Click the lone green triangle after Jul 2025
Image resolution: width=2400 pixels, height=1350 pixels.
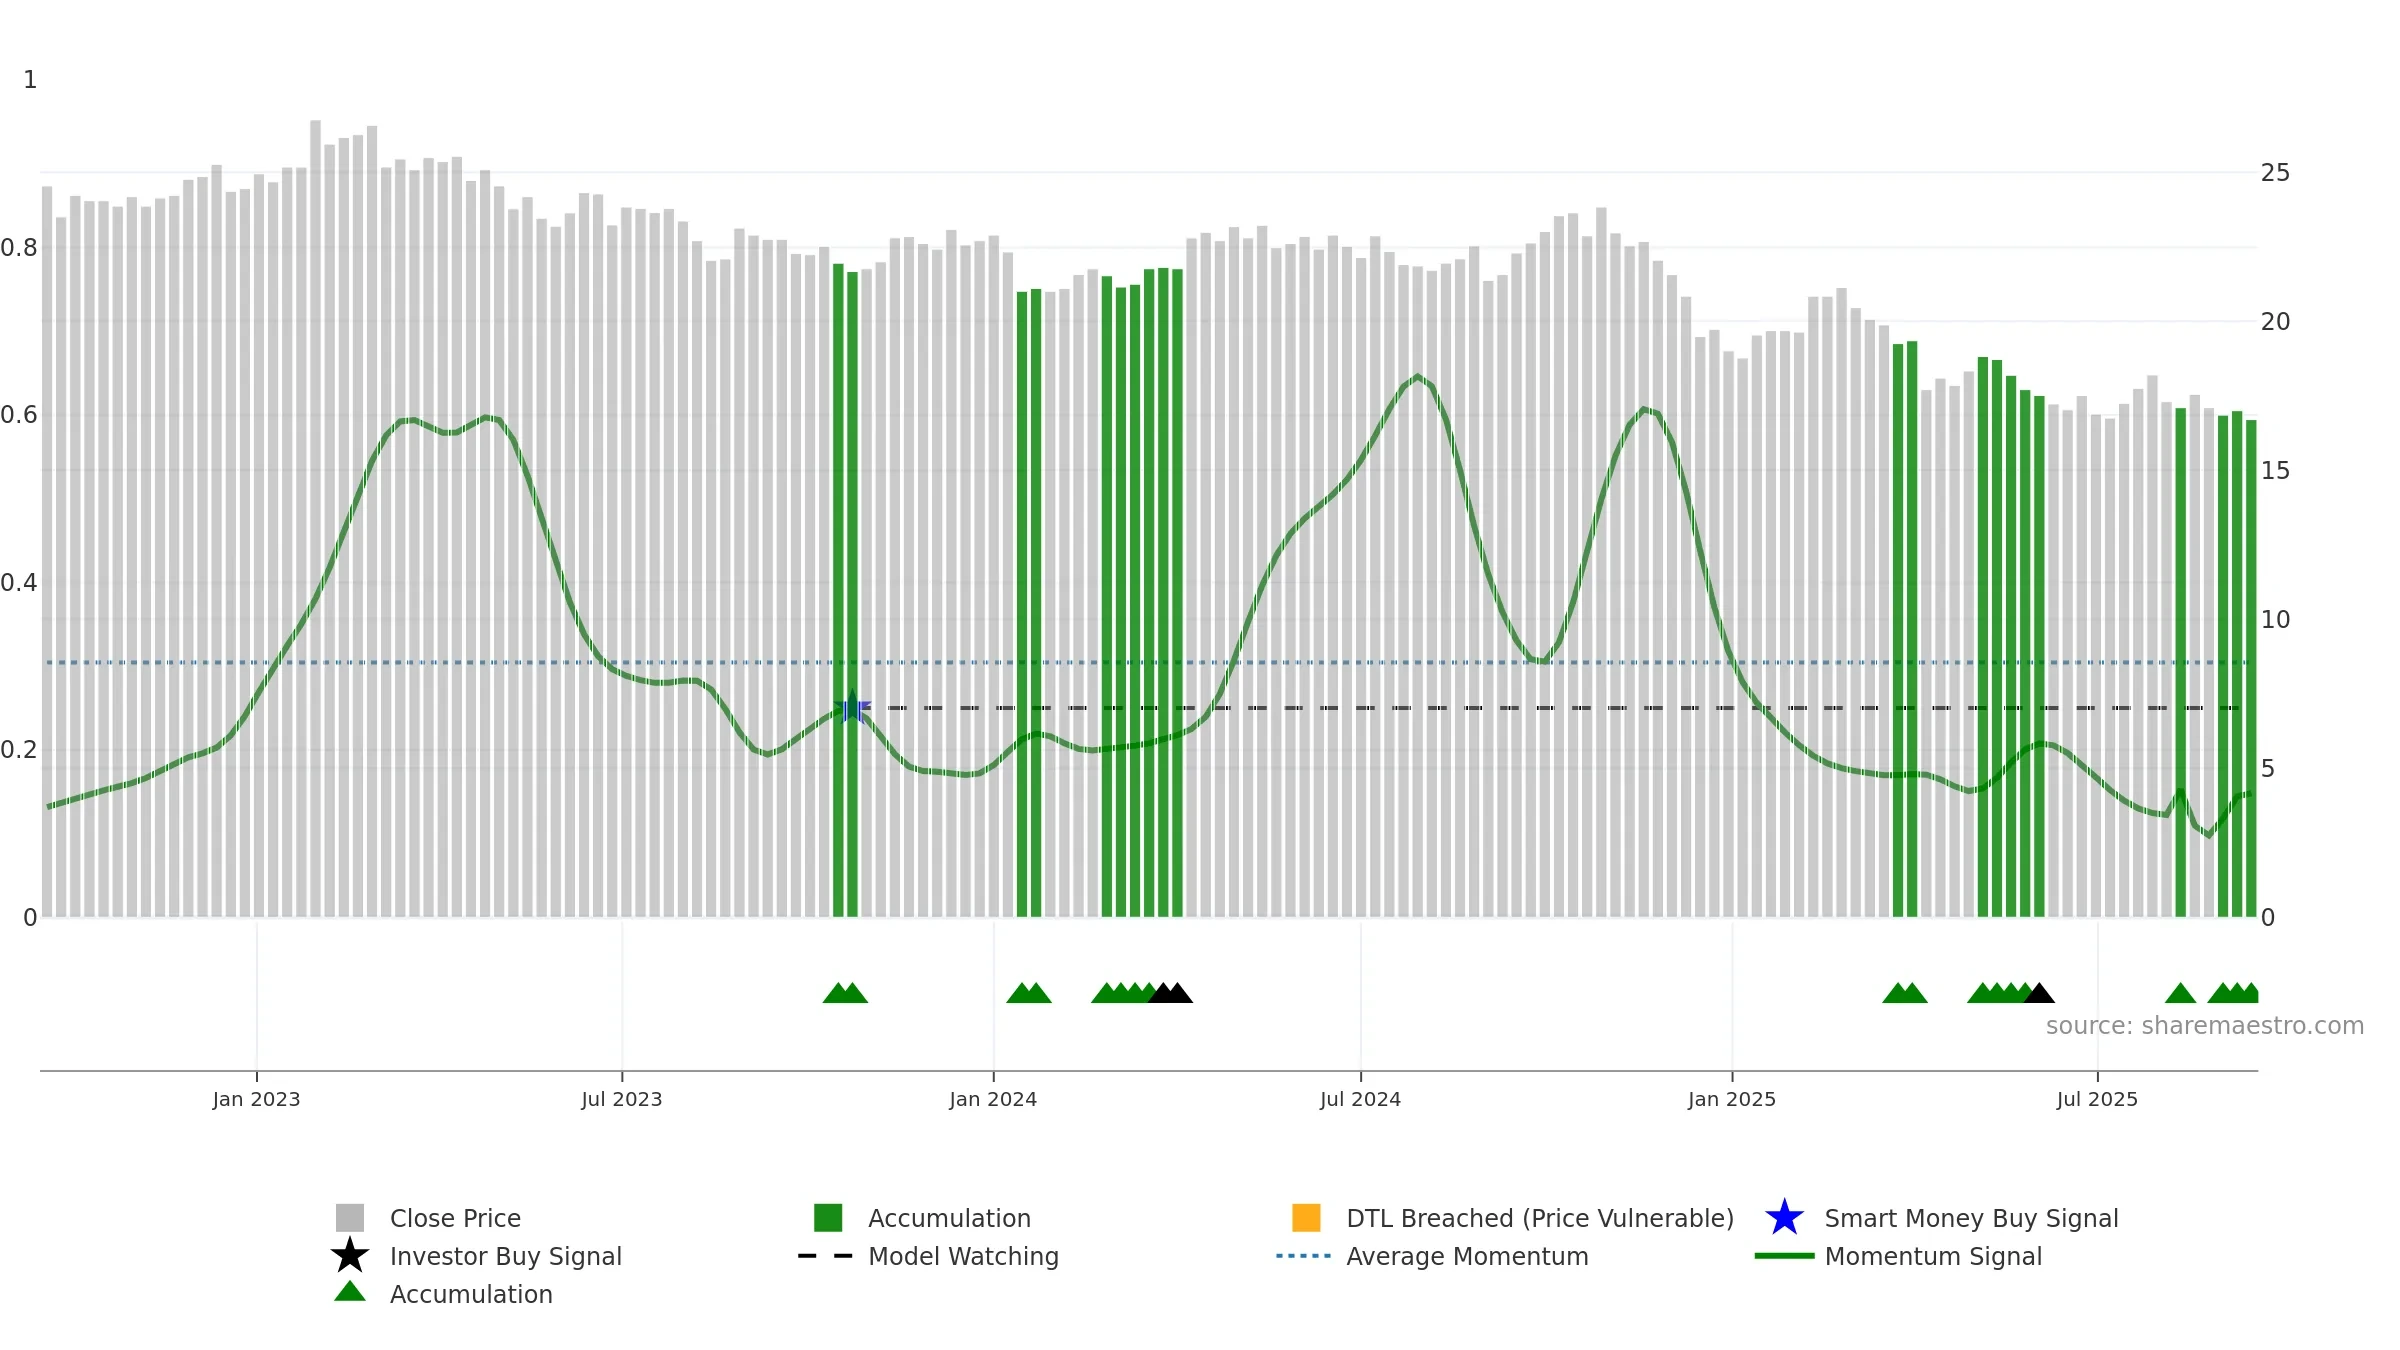coord(2181,993)
